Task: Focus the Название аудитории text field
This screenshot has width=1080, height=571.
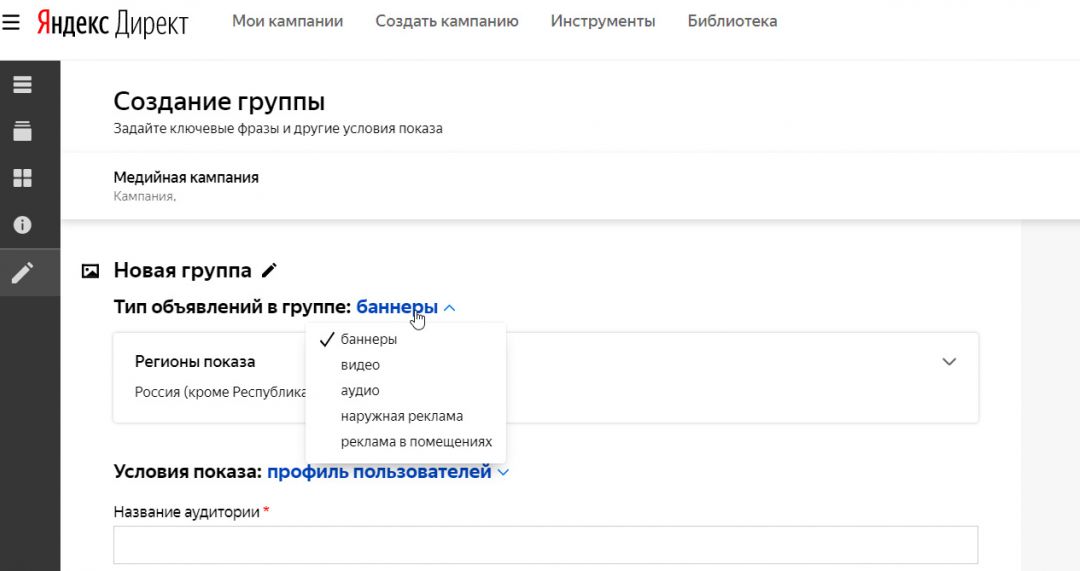Action: (545, 545)
